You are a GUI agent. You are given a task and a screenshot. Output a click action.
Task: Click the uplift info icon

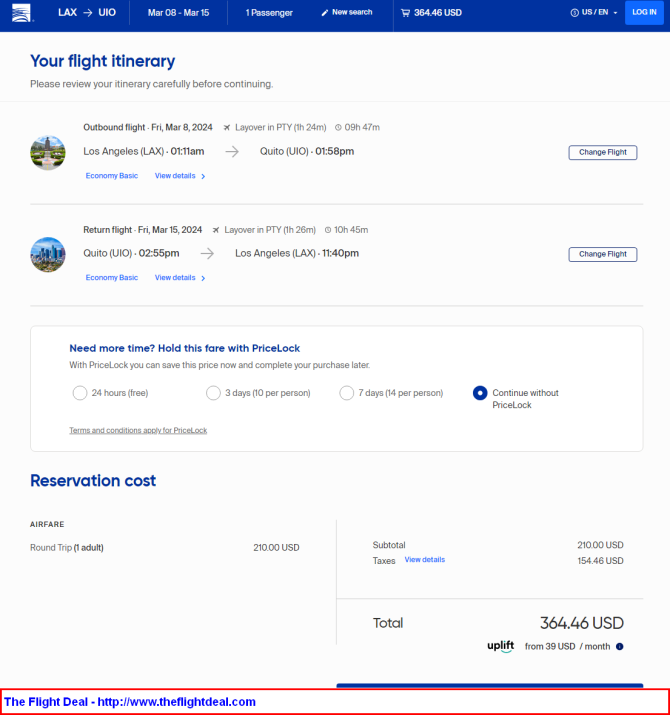click(619, 646)
